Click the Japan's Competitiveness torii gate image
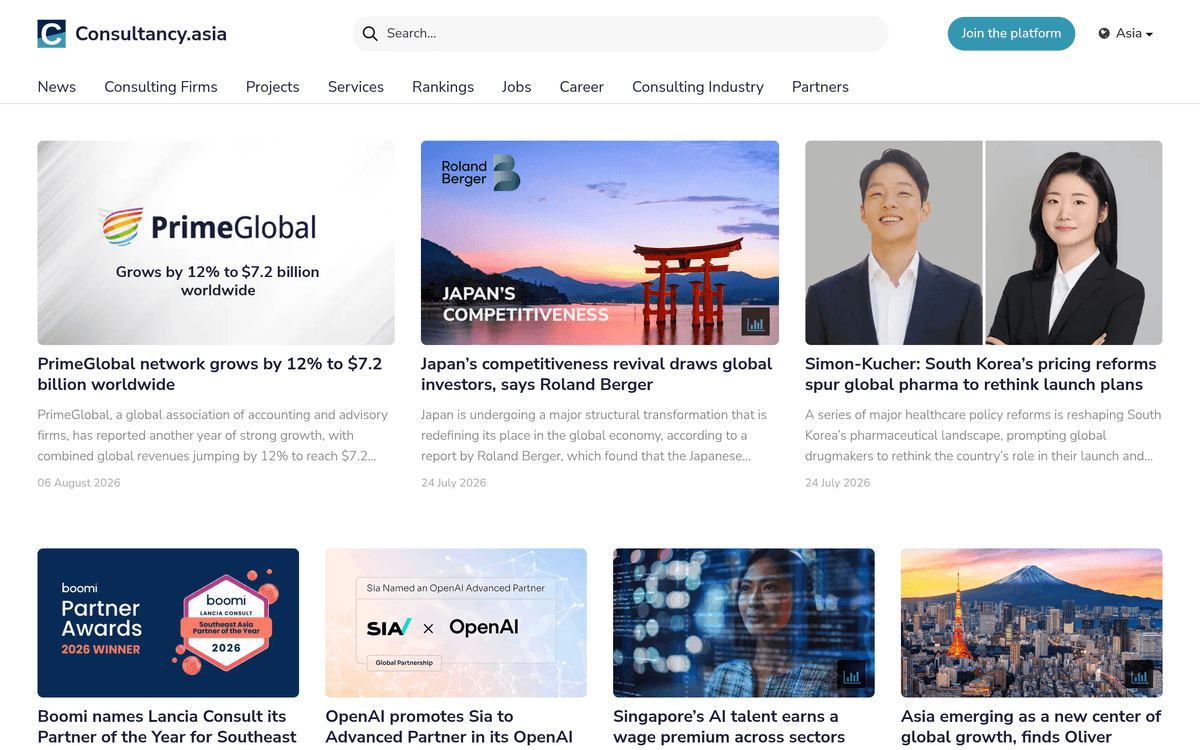The width and height of the screenshot is (1200, 750). click(x=600, y=243)
